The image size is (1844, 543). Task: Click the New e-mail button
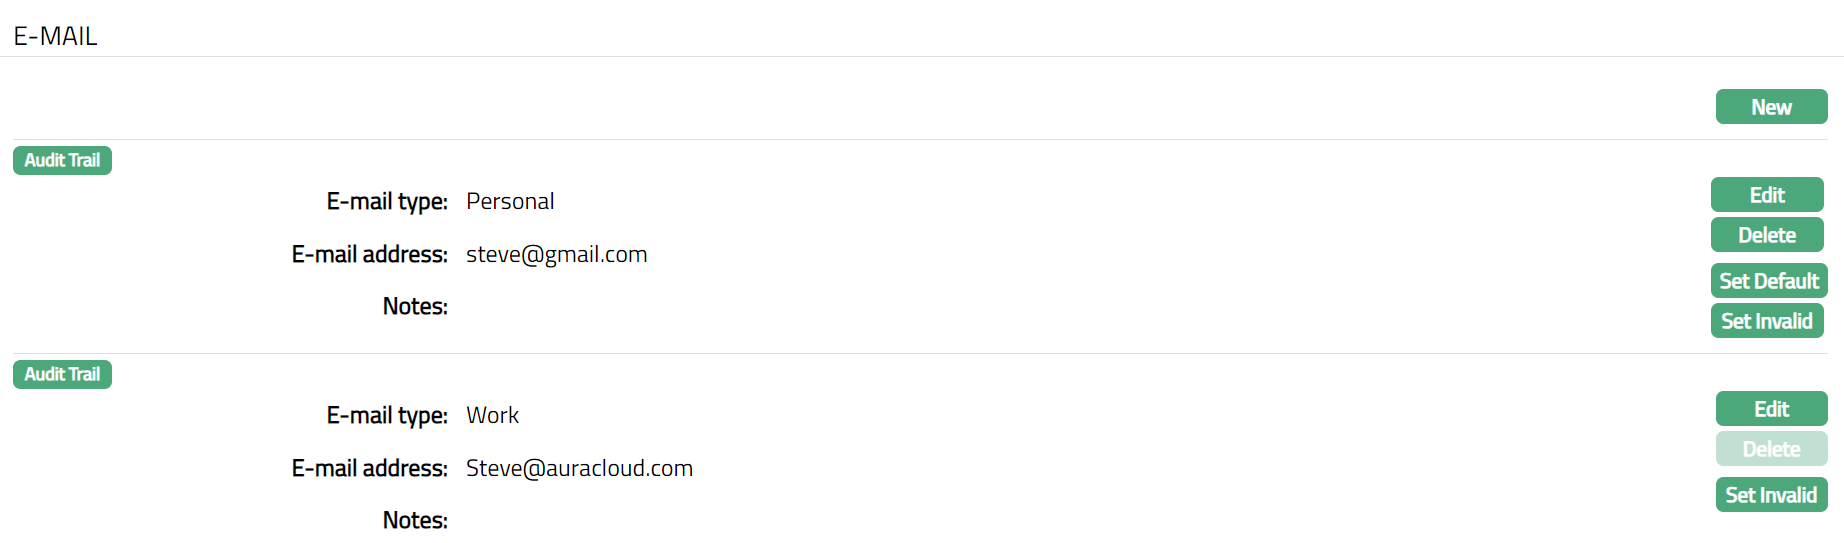coord(1771,107)
